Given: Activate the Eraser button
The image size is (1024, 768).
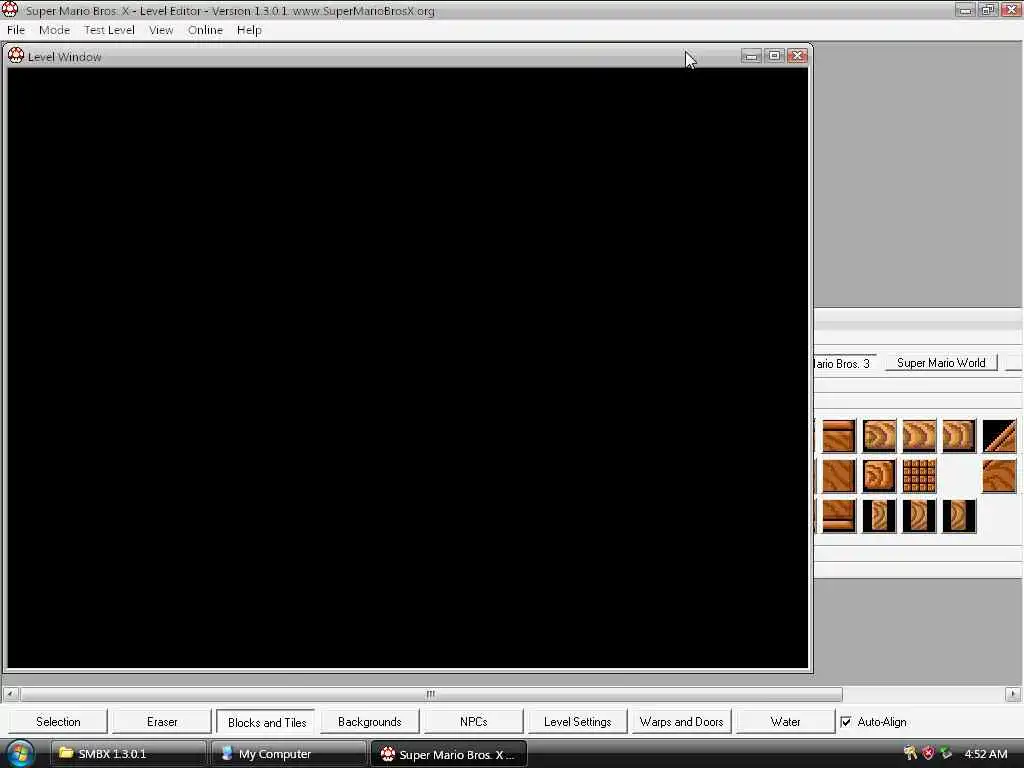Looking at the screenshot, I should [x=162, y=722].
